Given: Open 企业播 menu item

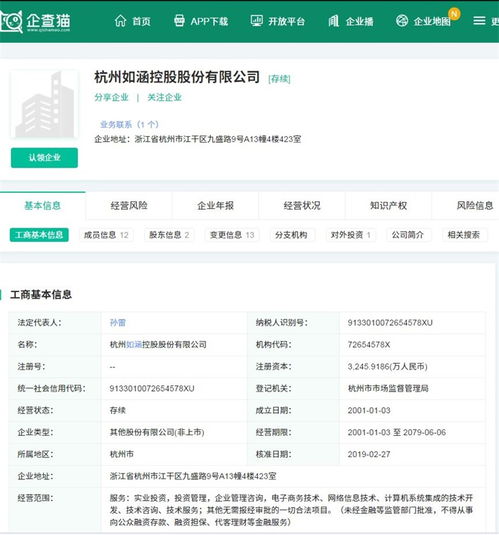Looking at the screenshot, I should click(360, 21).
